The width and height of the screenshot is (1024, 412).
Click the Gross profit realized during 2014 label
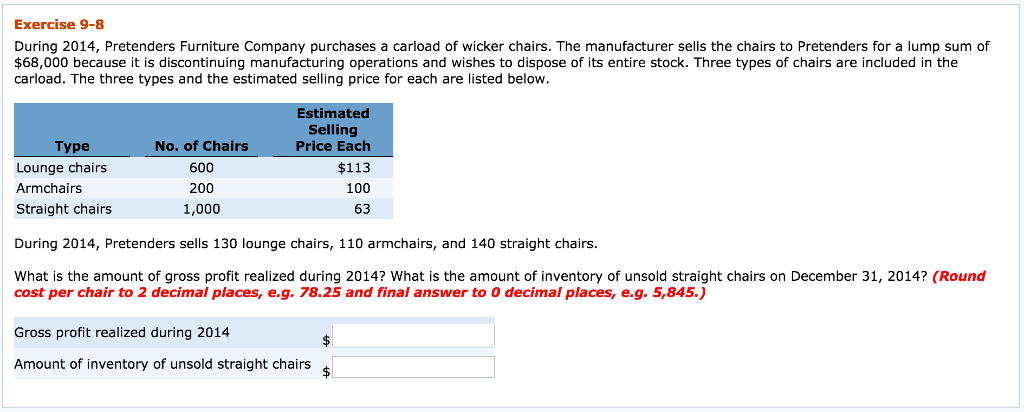pyautogui.click(x=122, y=332)
